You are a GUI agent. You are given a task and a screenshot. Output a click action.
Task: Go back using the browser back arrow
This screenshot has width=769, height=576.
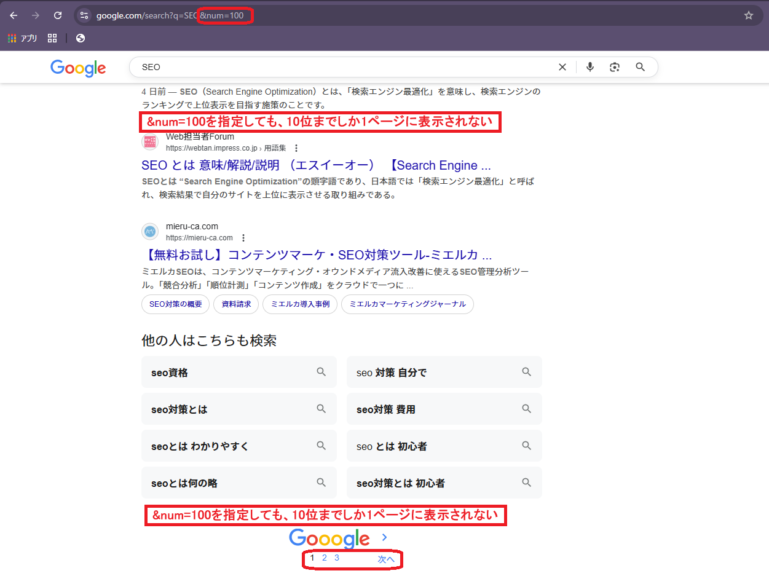pos(14,16)
